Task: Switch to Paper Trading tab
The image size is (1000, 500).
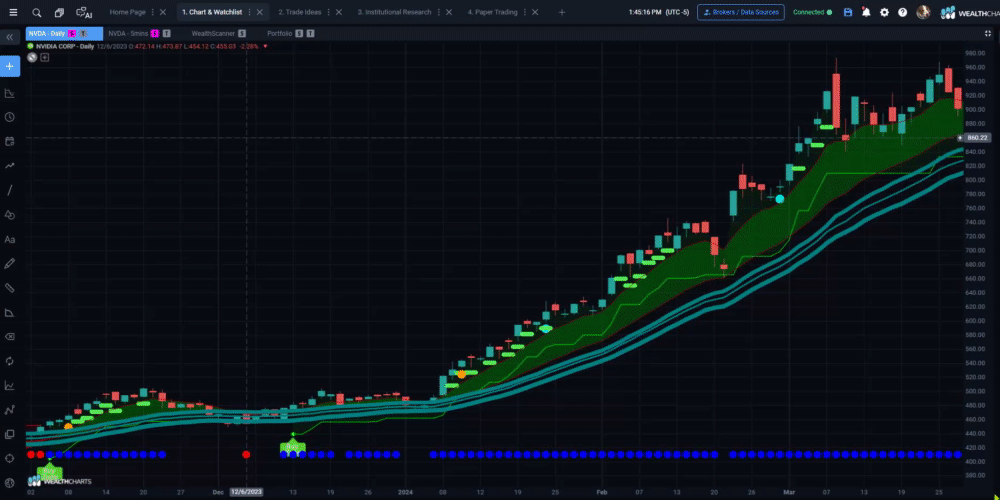Action: pos(492,12)
